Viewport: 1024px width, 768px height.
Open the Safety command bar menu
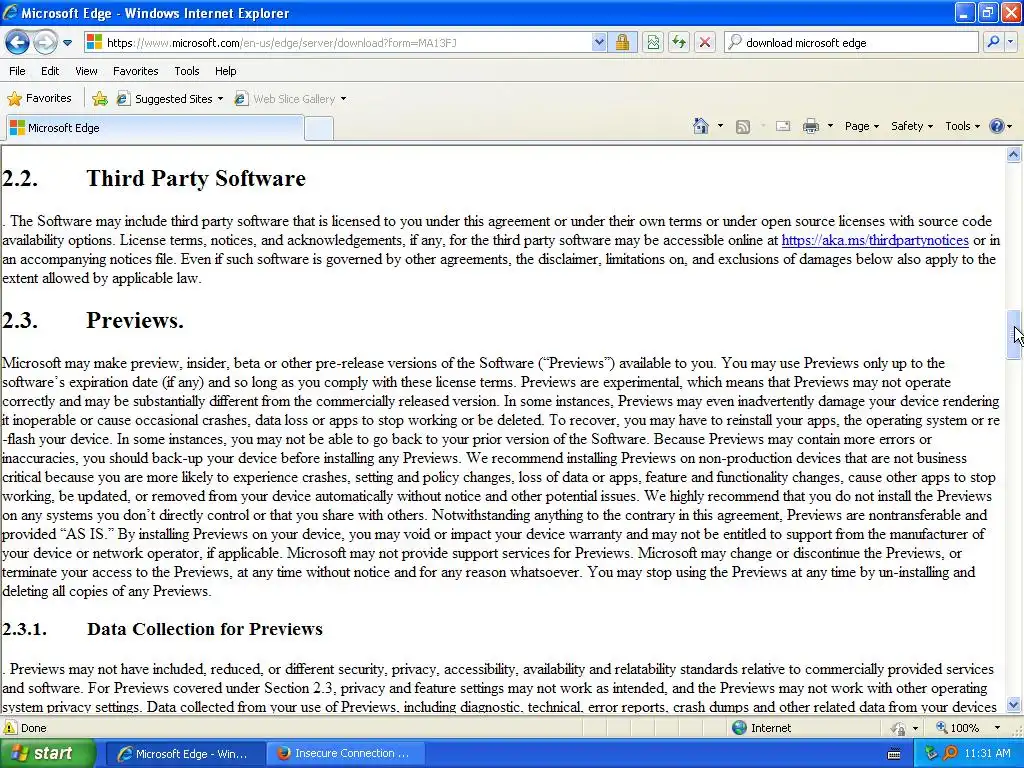912,126
